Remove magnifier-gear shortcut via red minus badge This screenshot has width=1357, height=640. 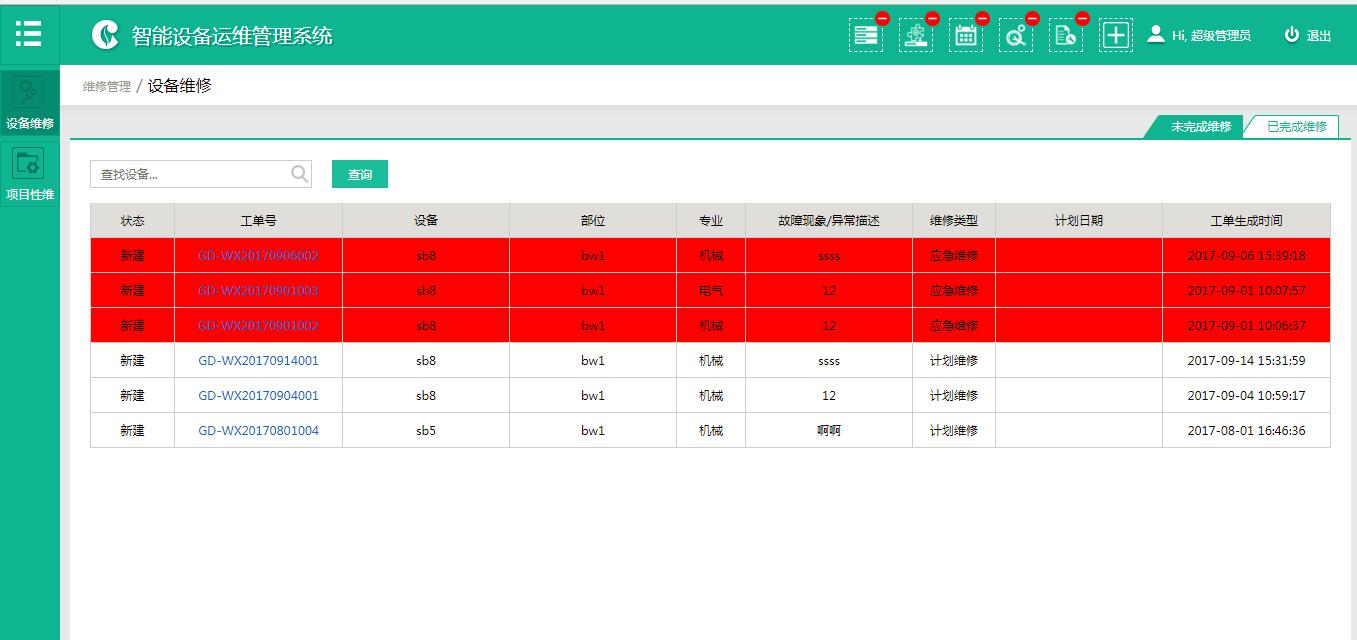[x=1033, y=18]
